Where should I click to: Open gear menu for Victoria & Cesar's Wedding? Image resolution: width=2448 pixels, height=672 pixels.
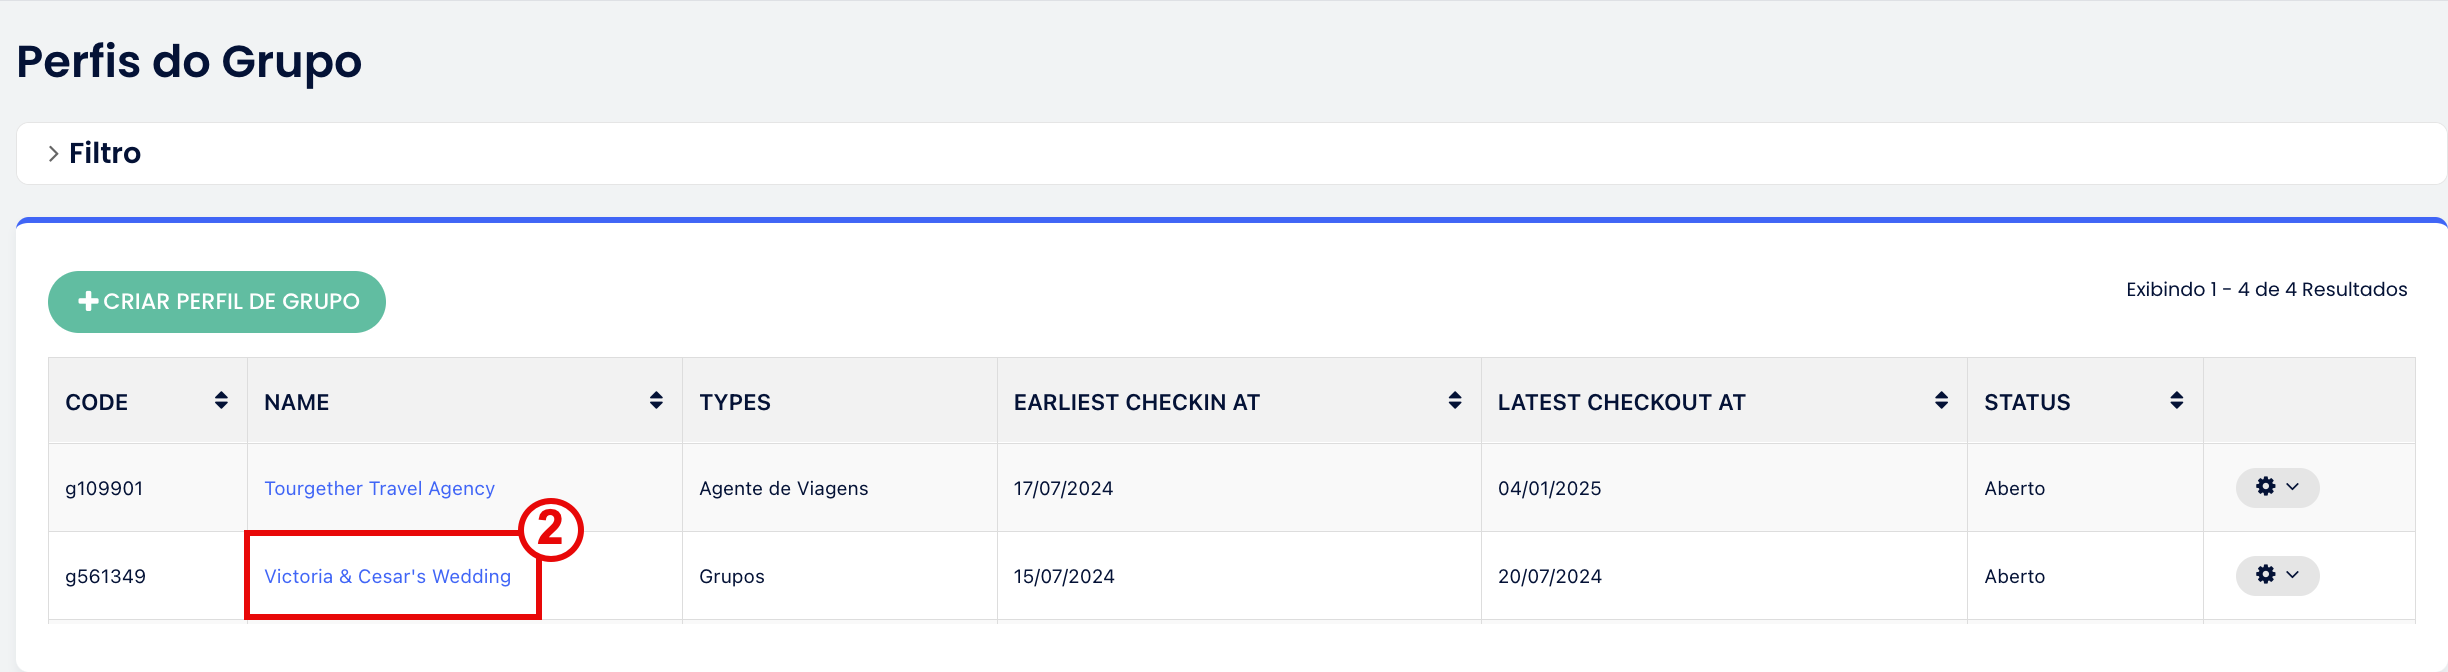pyautogui.click(x=2277, y=576)
